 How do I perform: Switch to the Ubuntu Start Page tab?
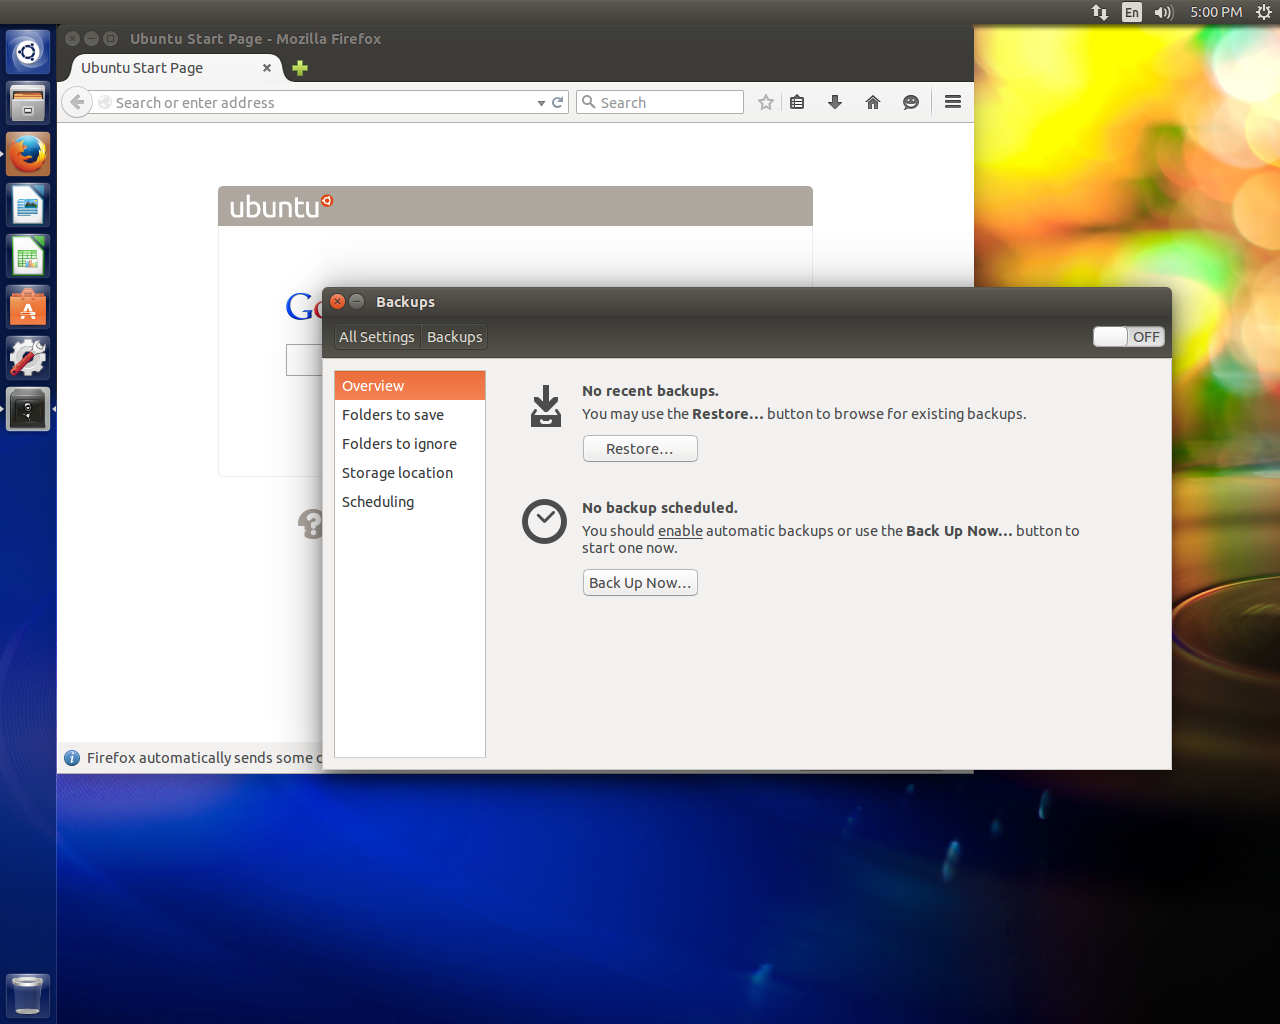click(x=177, y=68)
